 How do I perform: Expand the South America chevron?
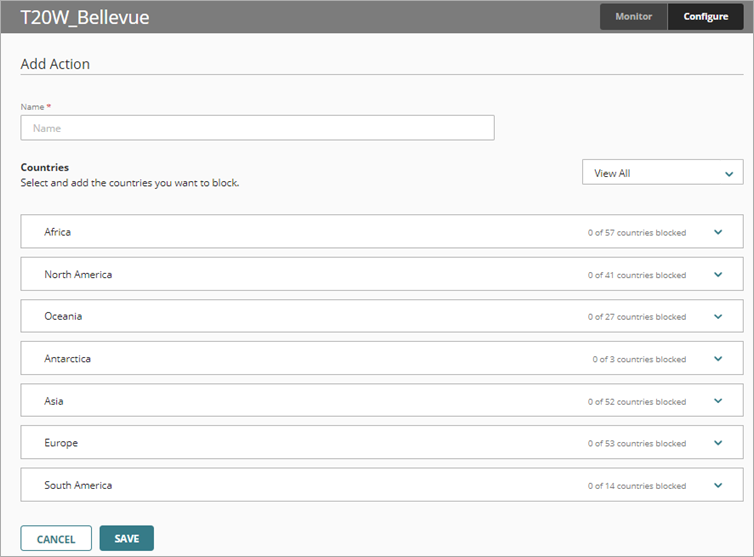pos(718,485)
